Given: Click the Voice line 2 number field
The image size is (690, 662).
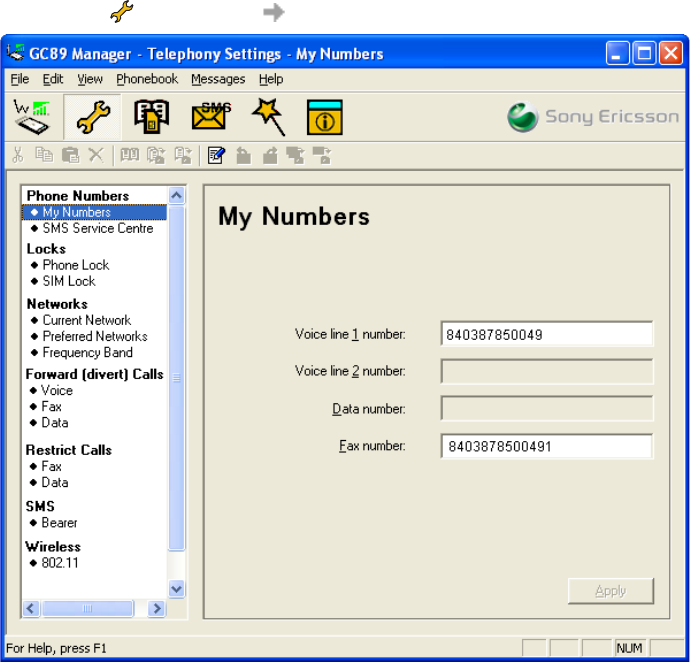Looking at the screenshot, I should tap(547, 371).
